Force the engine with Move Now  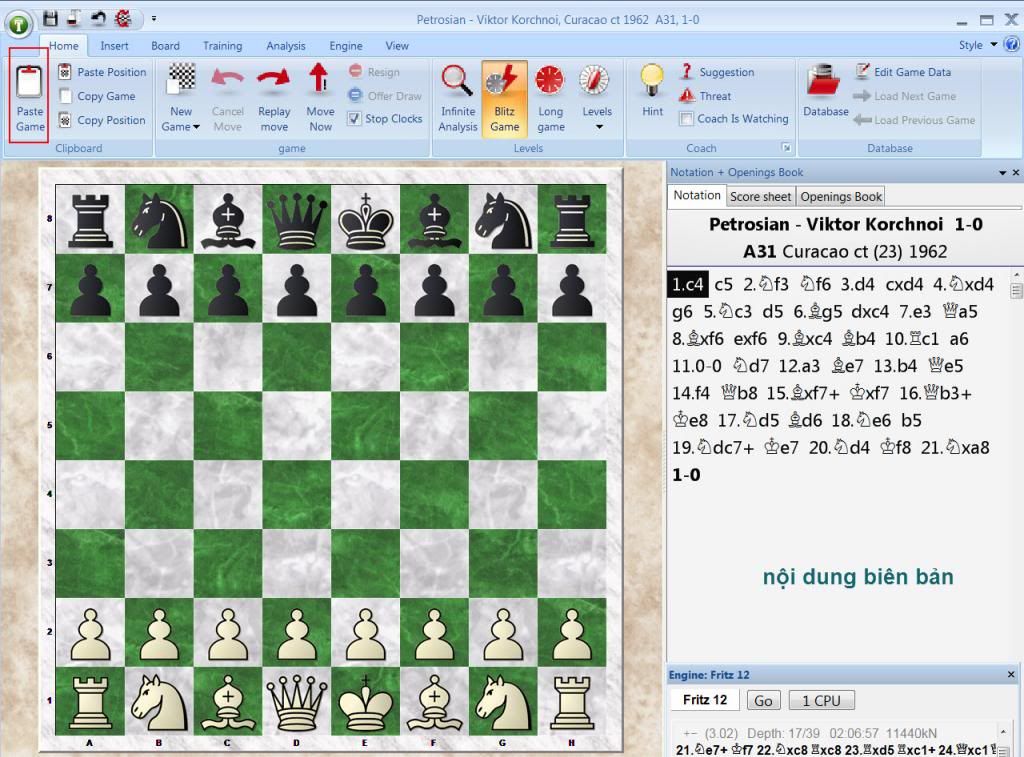pyautogui.click(x=320, y=97)
